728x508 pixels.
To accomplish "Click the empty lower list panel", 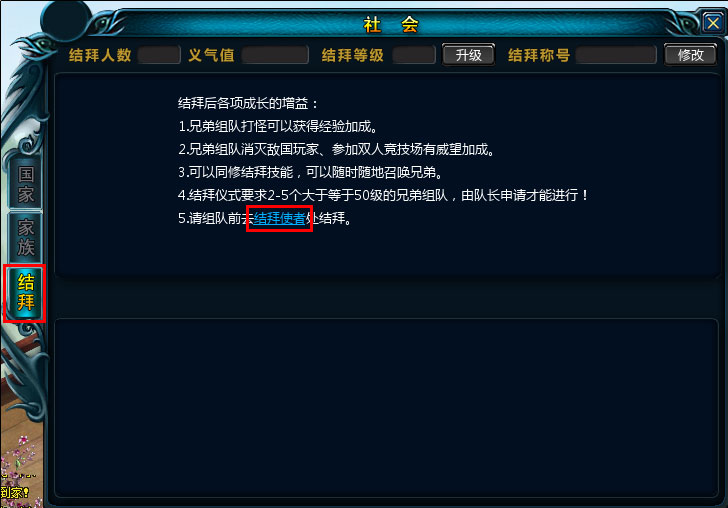I will point(386,408).
